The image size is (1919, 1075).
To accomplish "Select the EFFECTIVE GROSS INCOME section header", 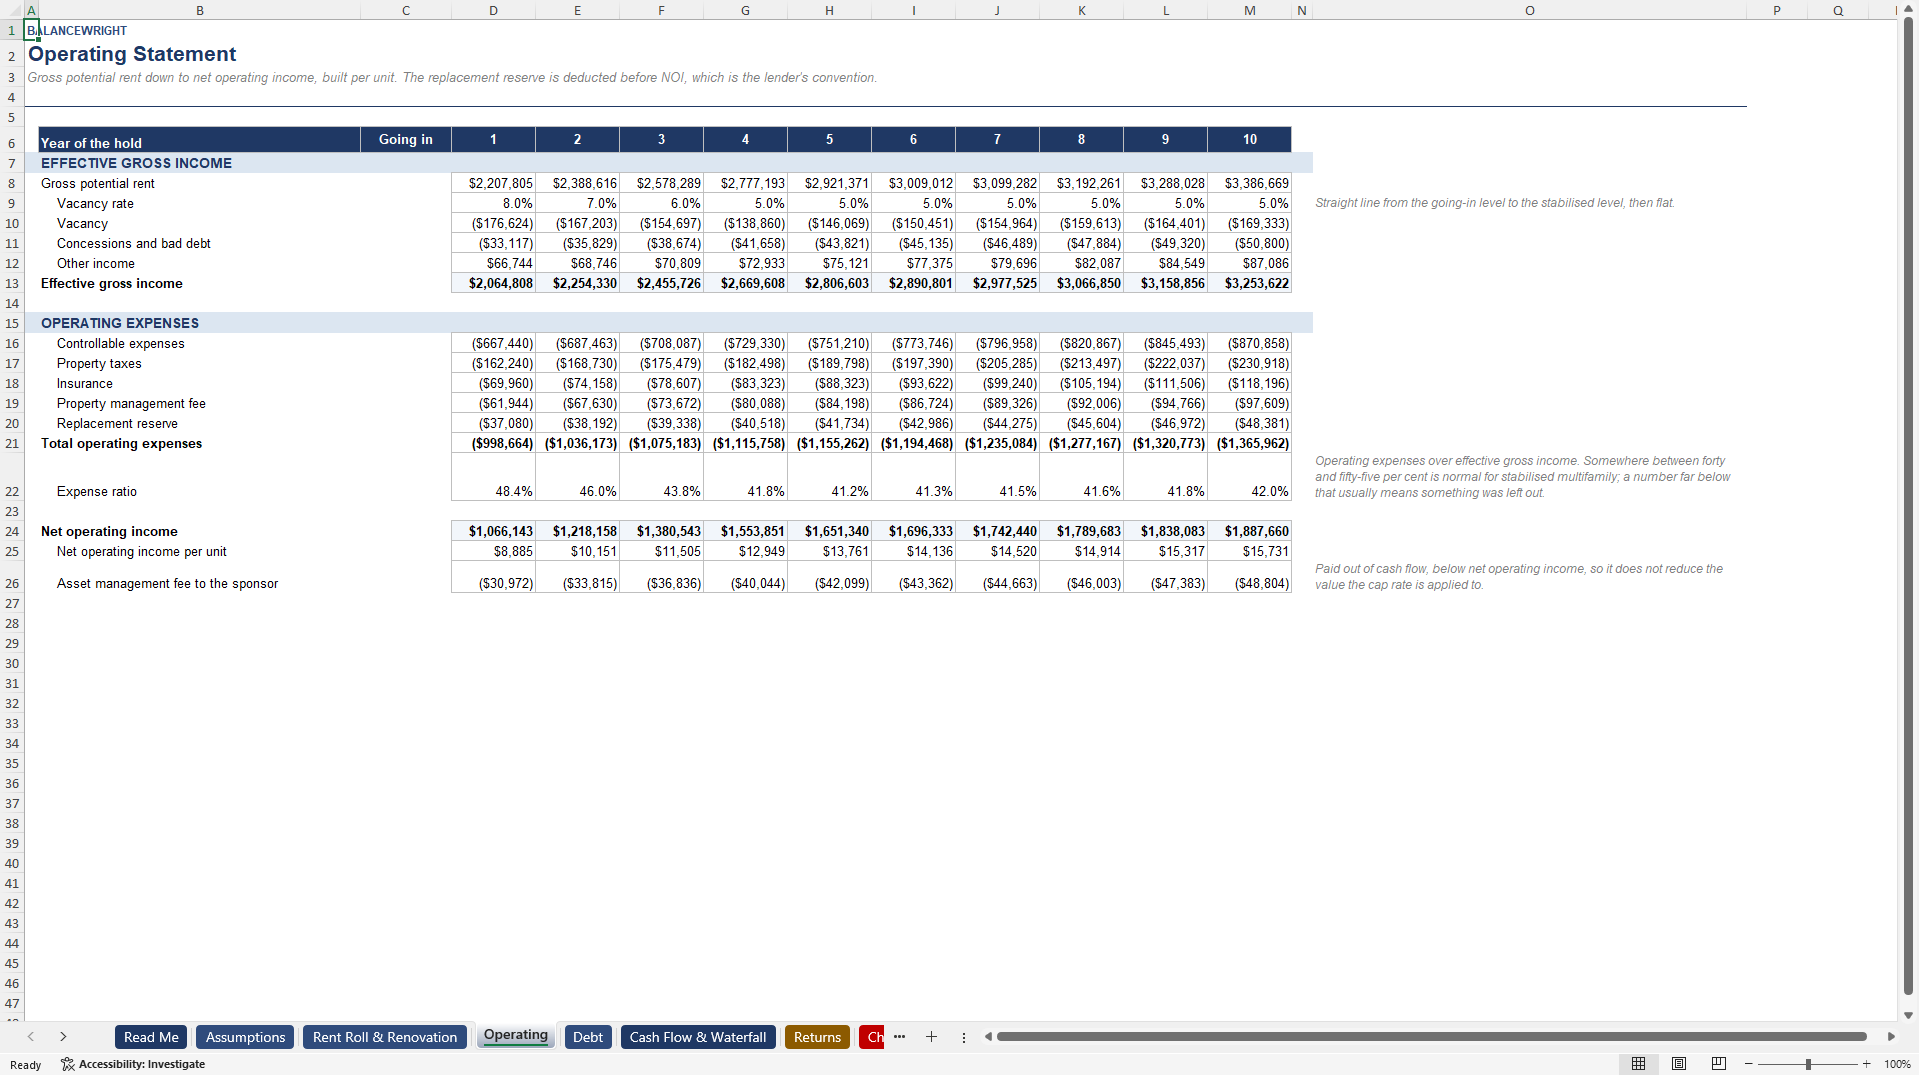I will pos(136,163).
